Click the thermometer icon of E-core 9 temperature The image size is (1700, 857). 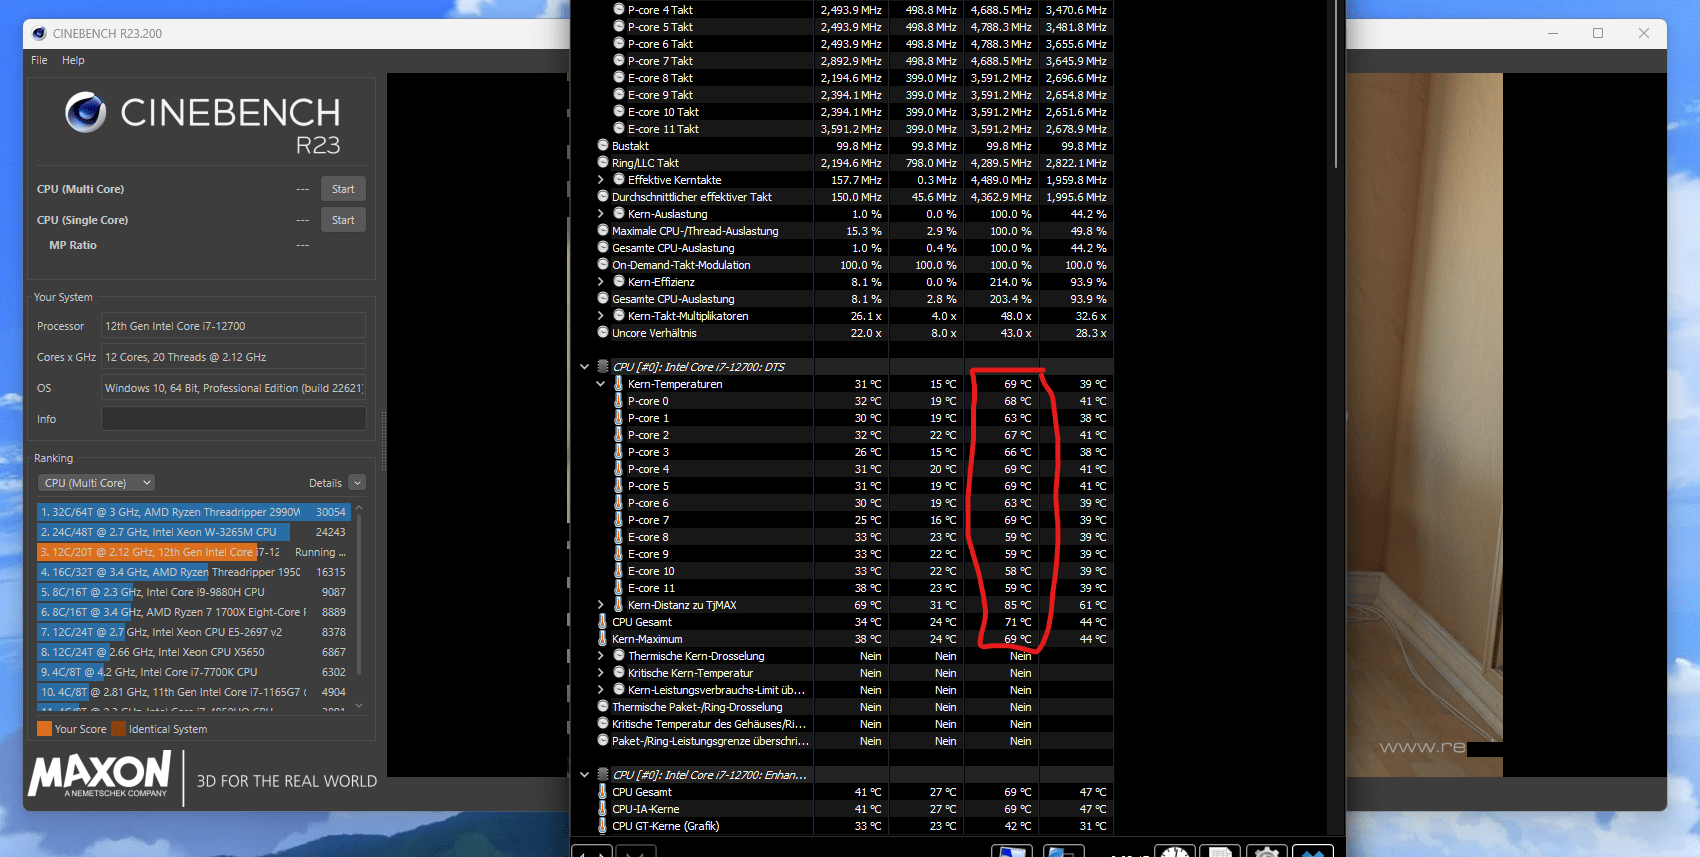point(619,553)
